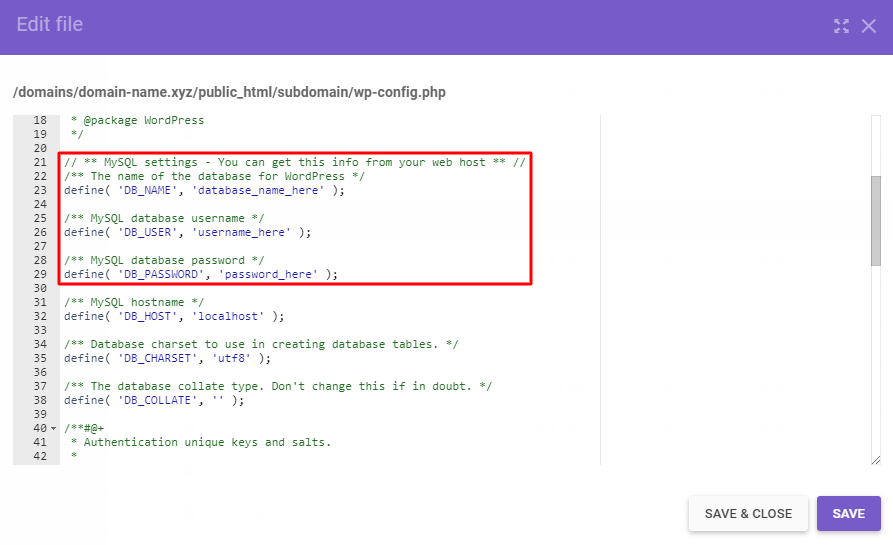This screenshot has width=893, height=545.
Task: Click the '/**#@+' text on line 40
Action: [x=84, y=428]
